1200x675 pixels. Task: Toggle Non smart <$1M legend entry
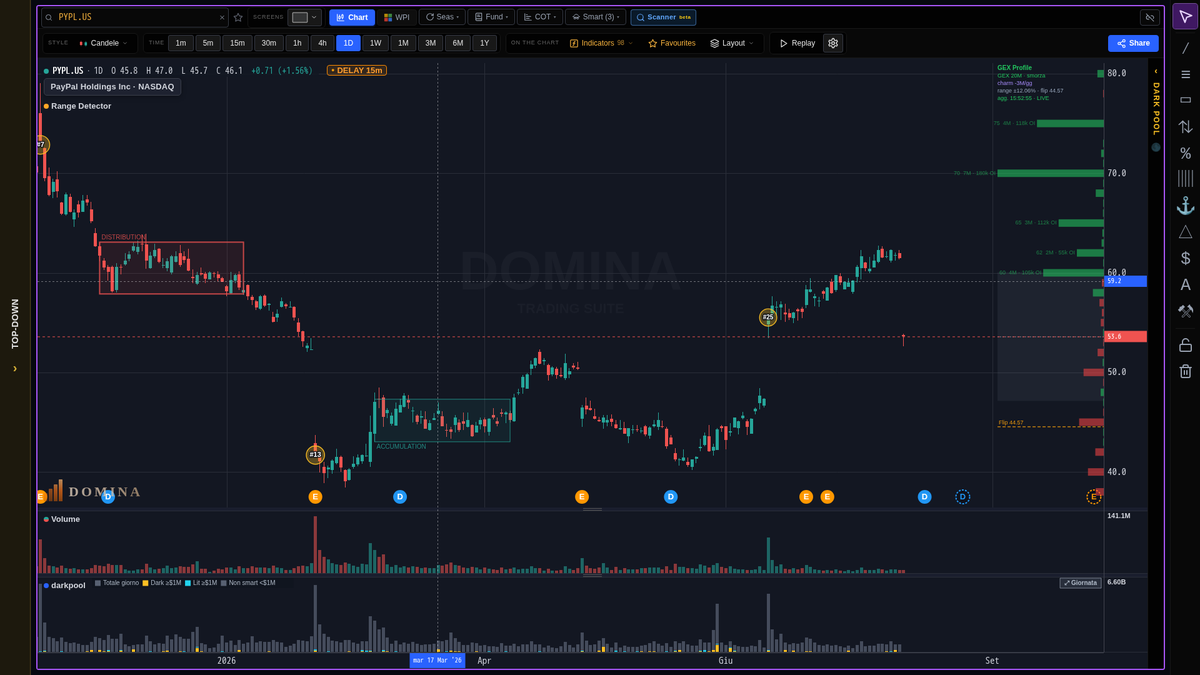point(248,582)
